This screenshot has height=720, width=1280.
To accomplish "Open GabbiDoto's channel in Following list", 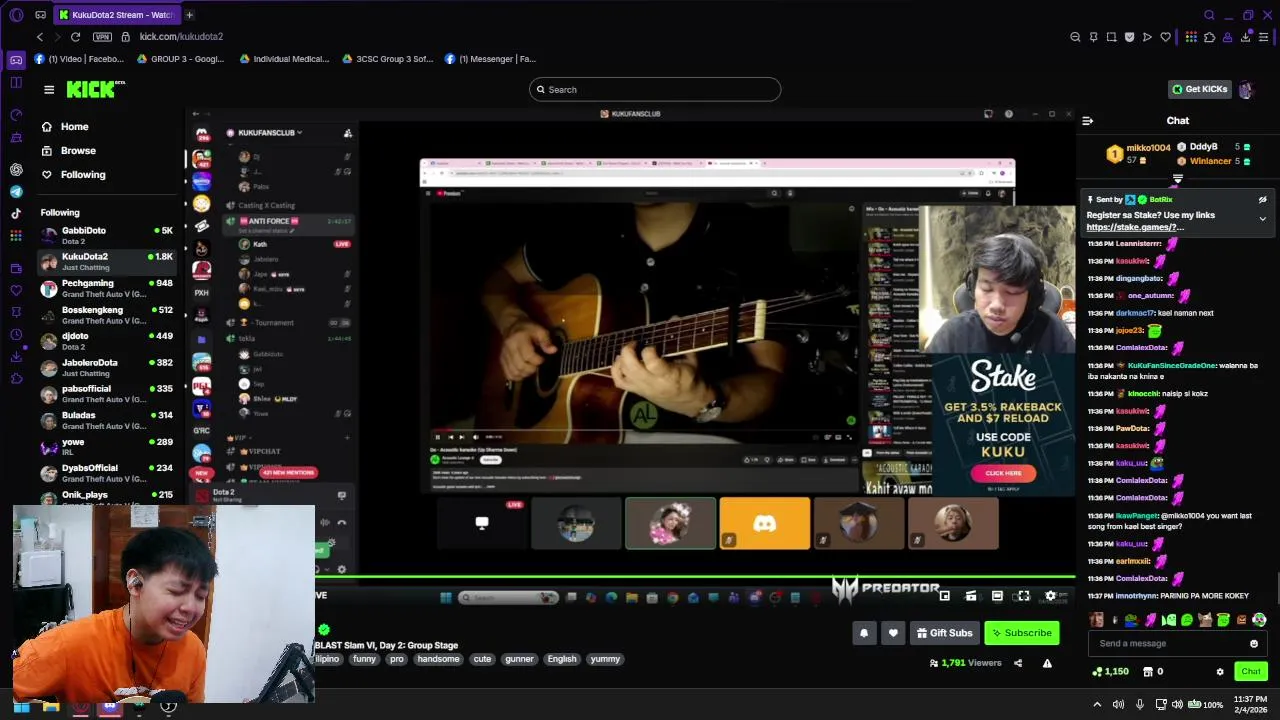I will click(106, 235).
